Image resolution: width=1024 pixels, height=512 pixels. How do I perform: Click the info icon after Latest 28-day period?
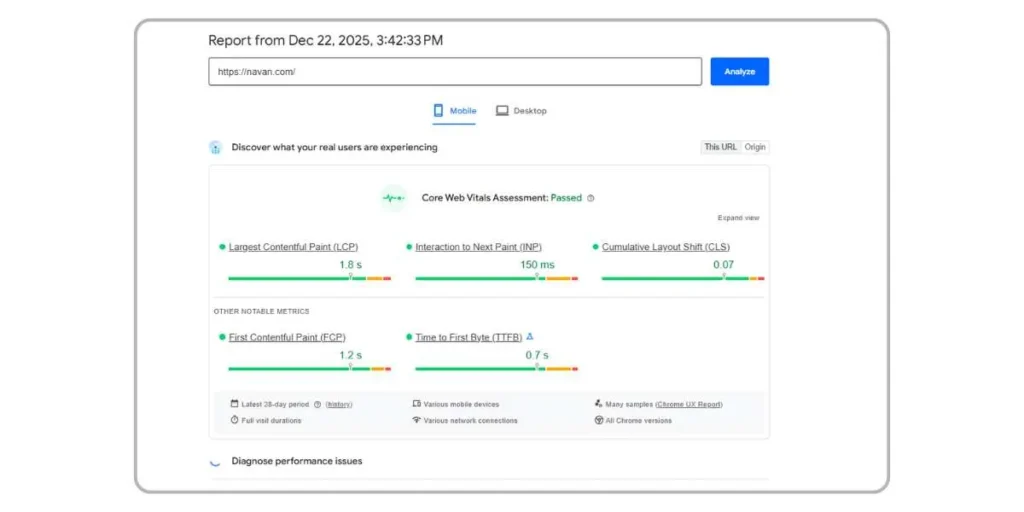tap(317, 405)
